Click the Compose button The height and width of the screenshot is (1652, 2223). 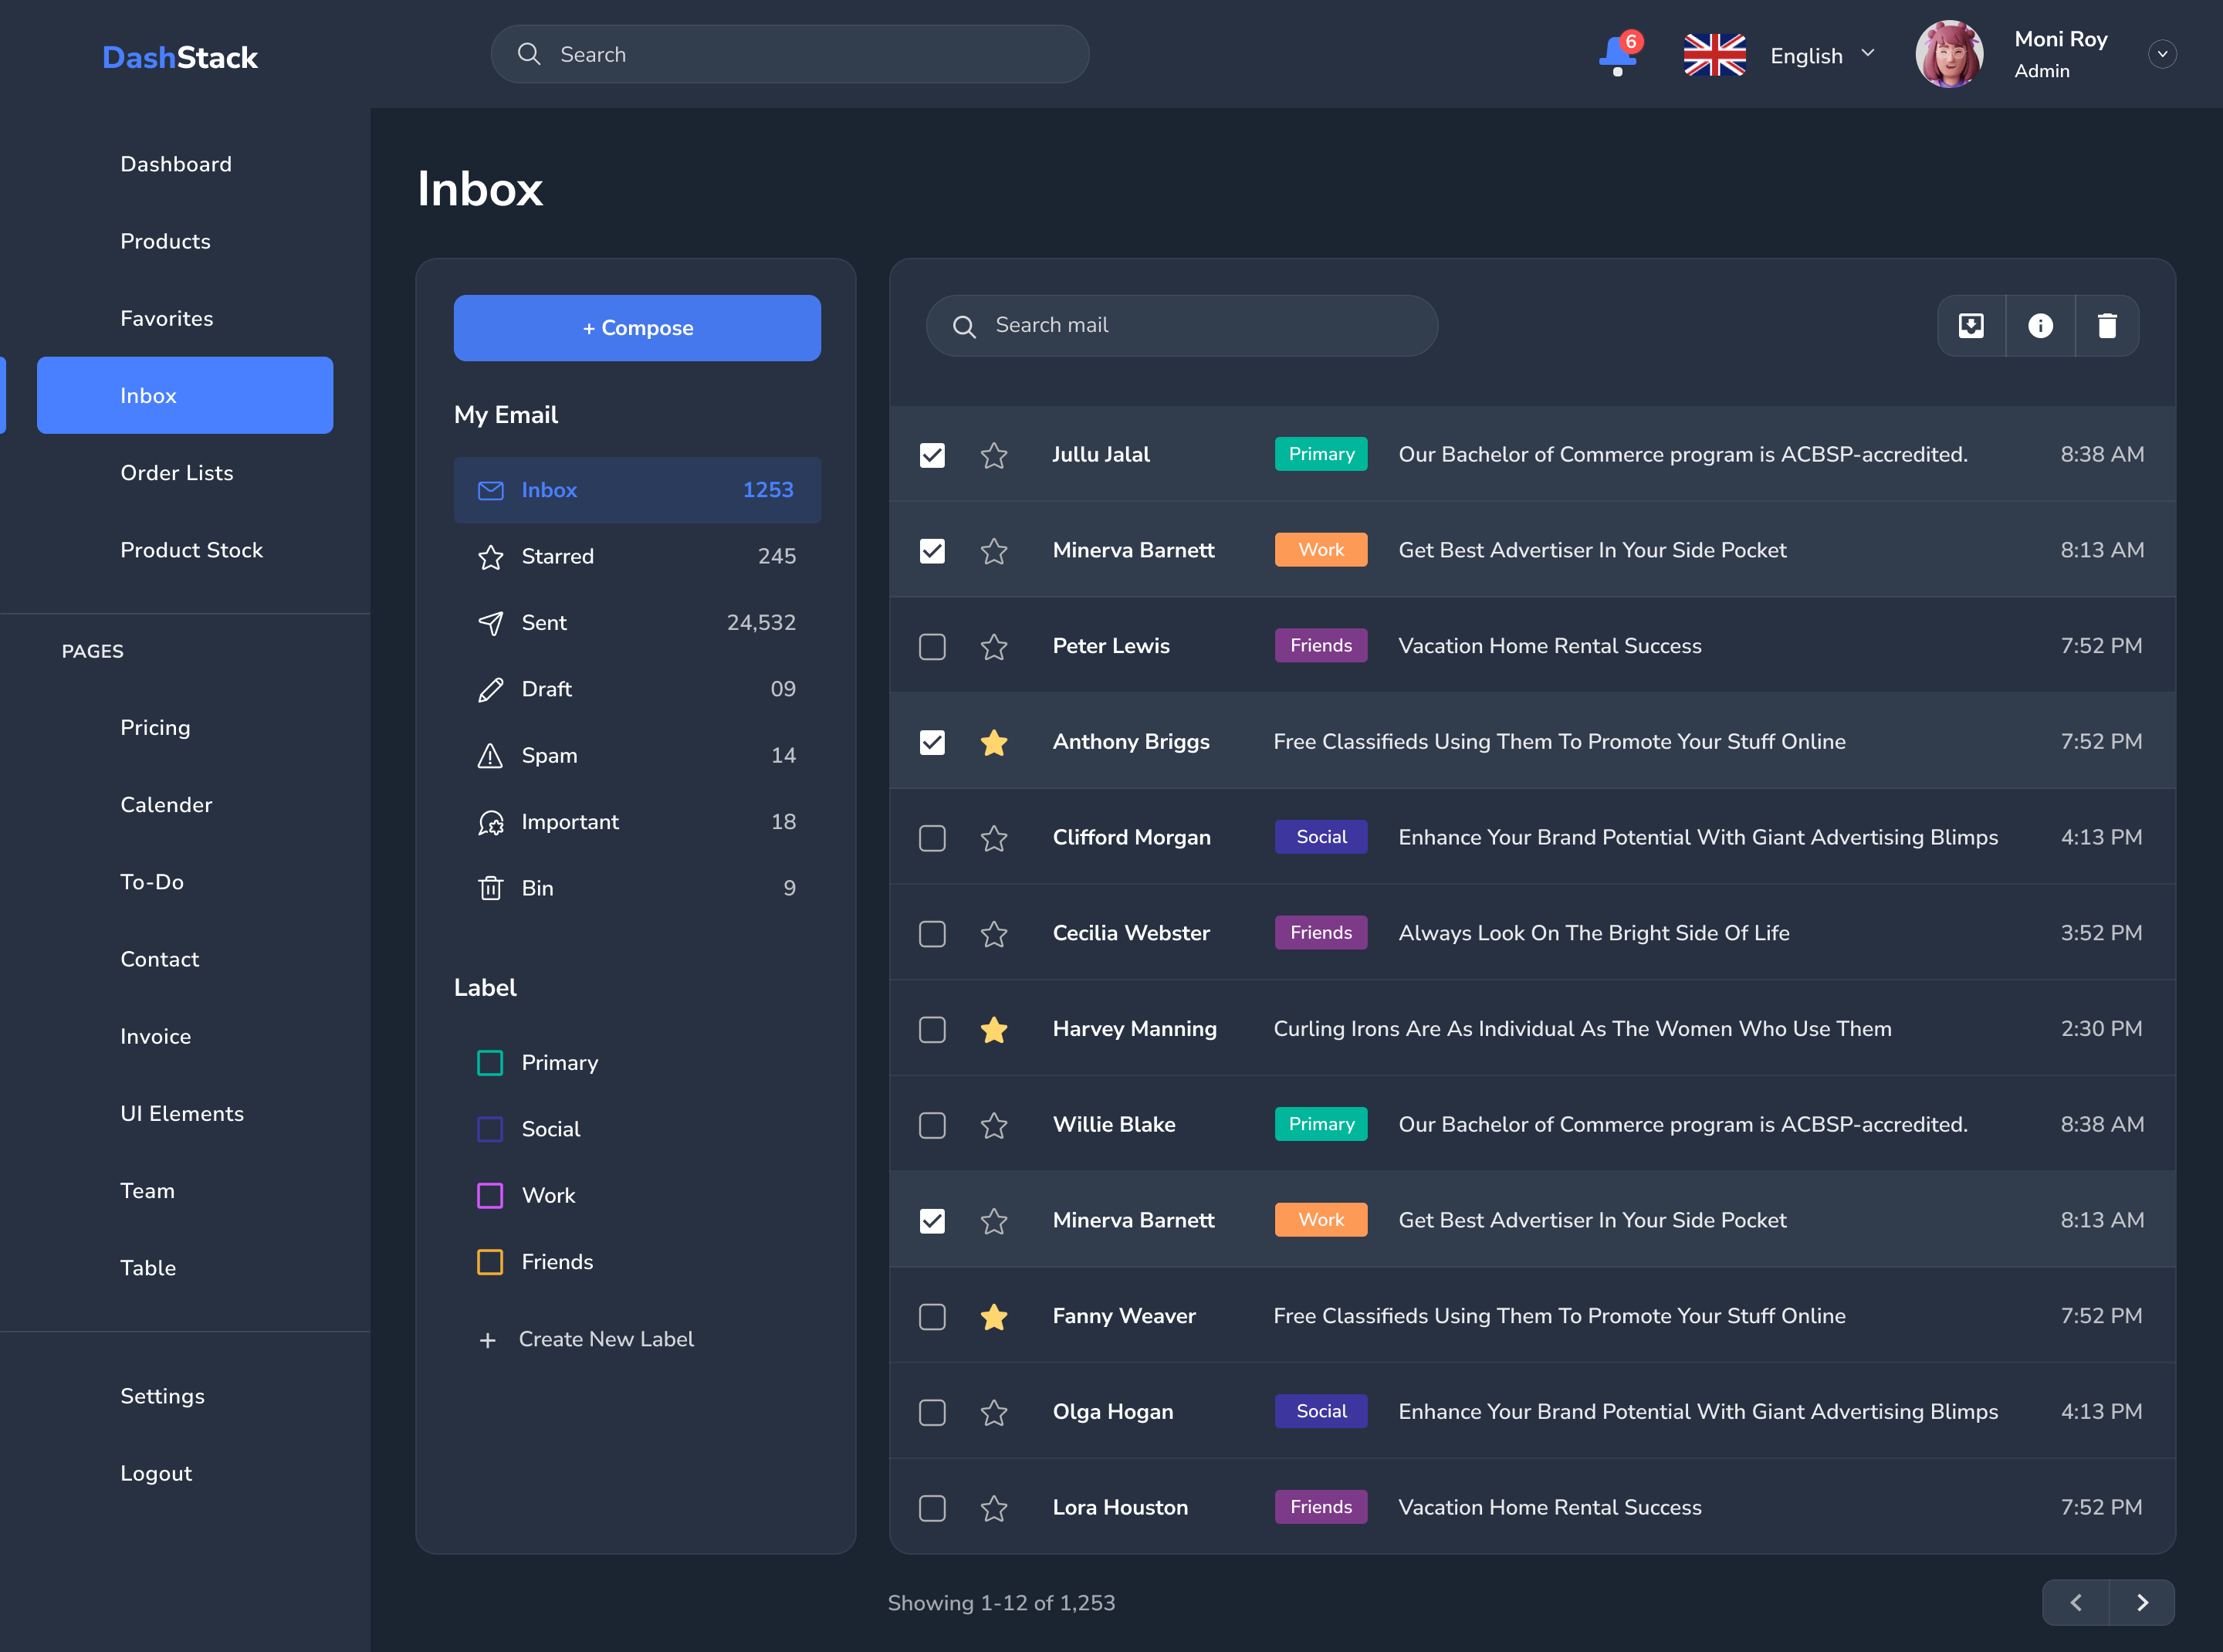pyautogui.click(x=637, y=328)
